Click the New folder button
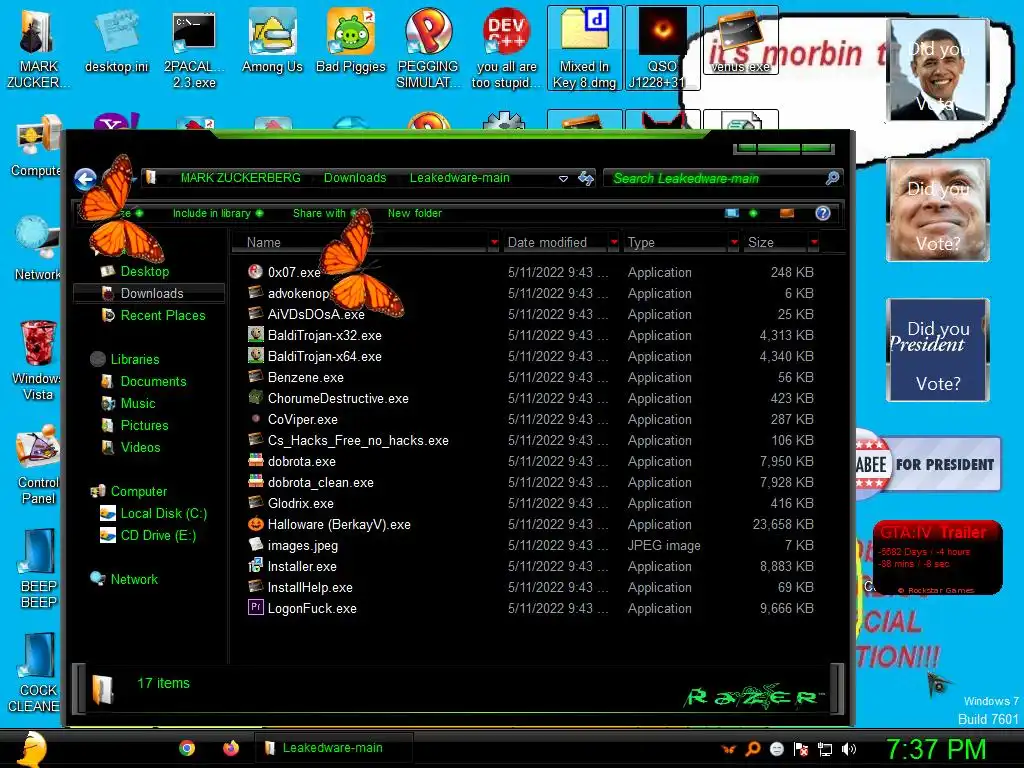Screen dimensions: 1024x768 [415, 213]
